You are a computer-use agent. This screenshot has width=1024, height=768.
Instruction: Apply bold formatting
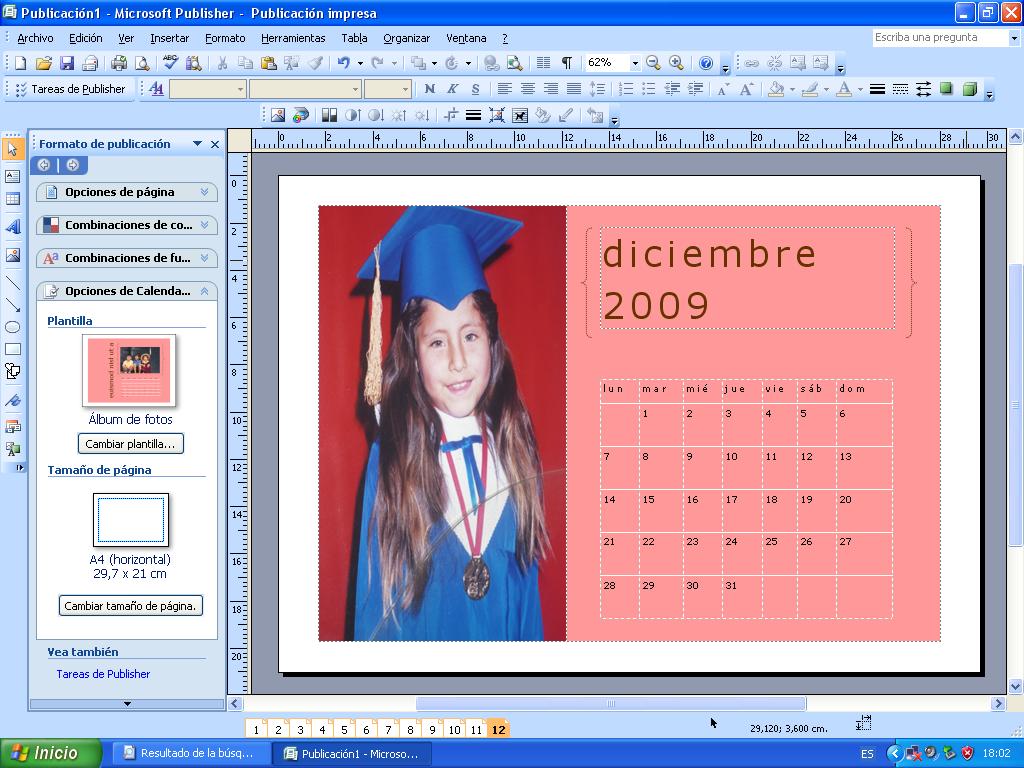point(431,89)
